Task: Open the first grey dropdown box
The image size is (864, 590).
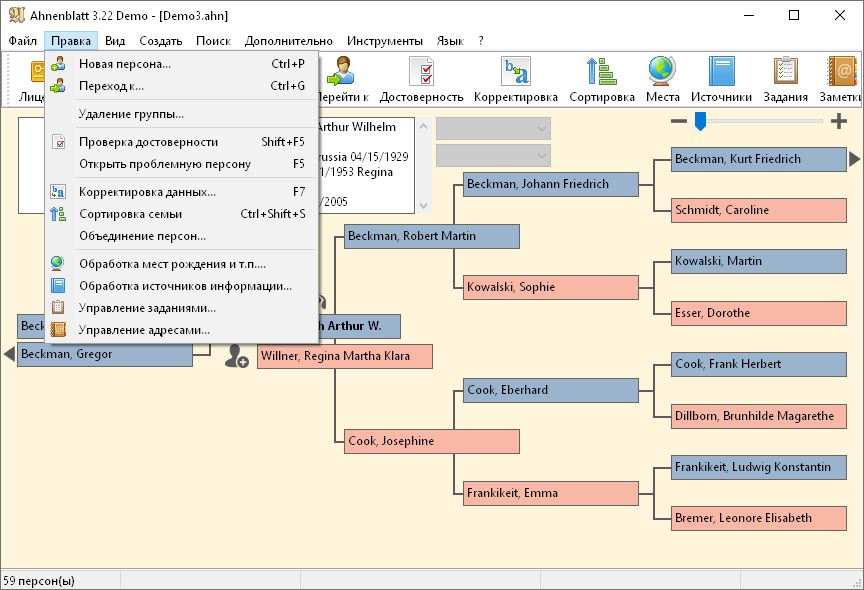Action: 493,129
